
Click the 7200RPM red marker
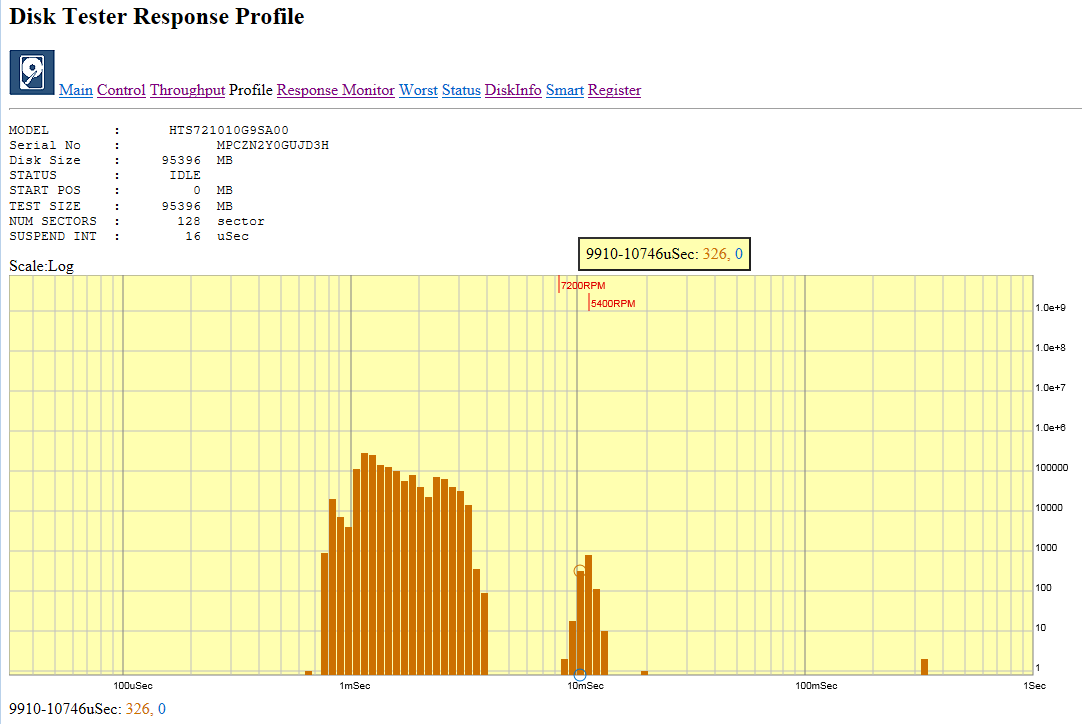coord(581,286)
